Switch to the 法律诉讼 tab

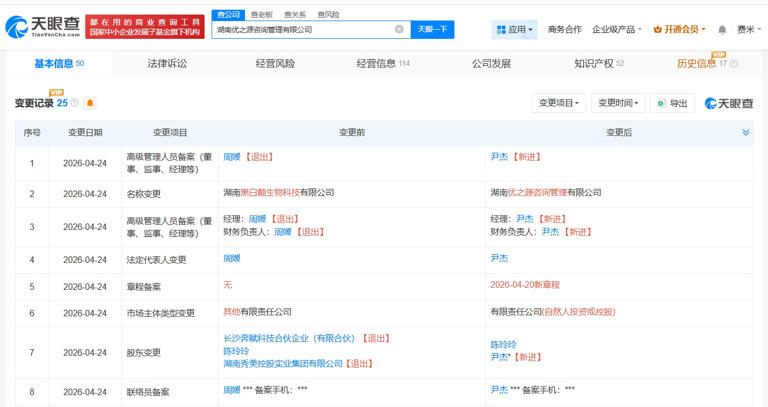[x=167, y=64]
